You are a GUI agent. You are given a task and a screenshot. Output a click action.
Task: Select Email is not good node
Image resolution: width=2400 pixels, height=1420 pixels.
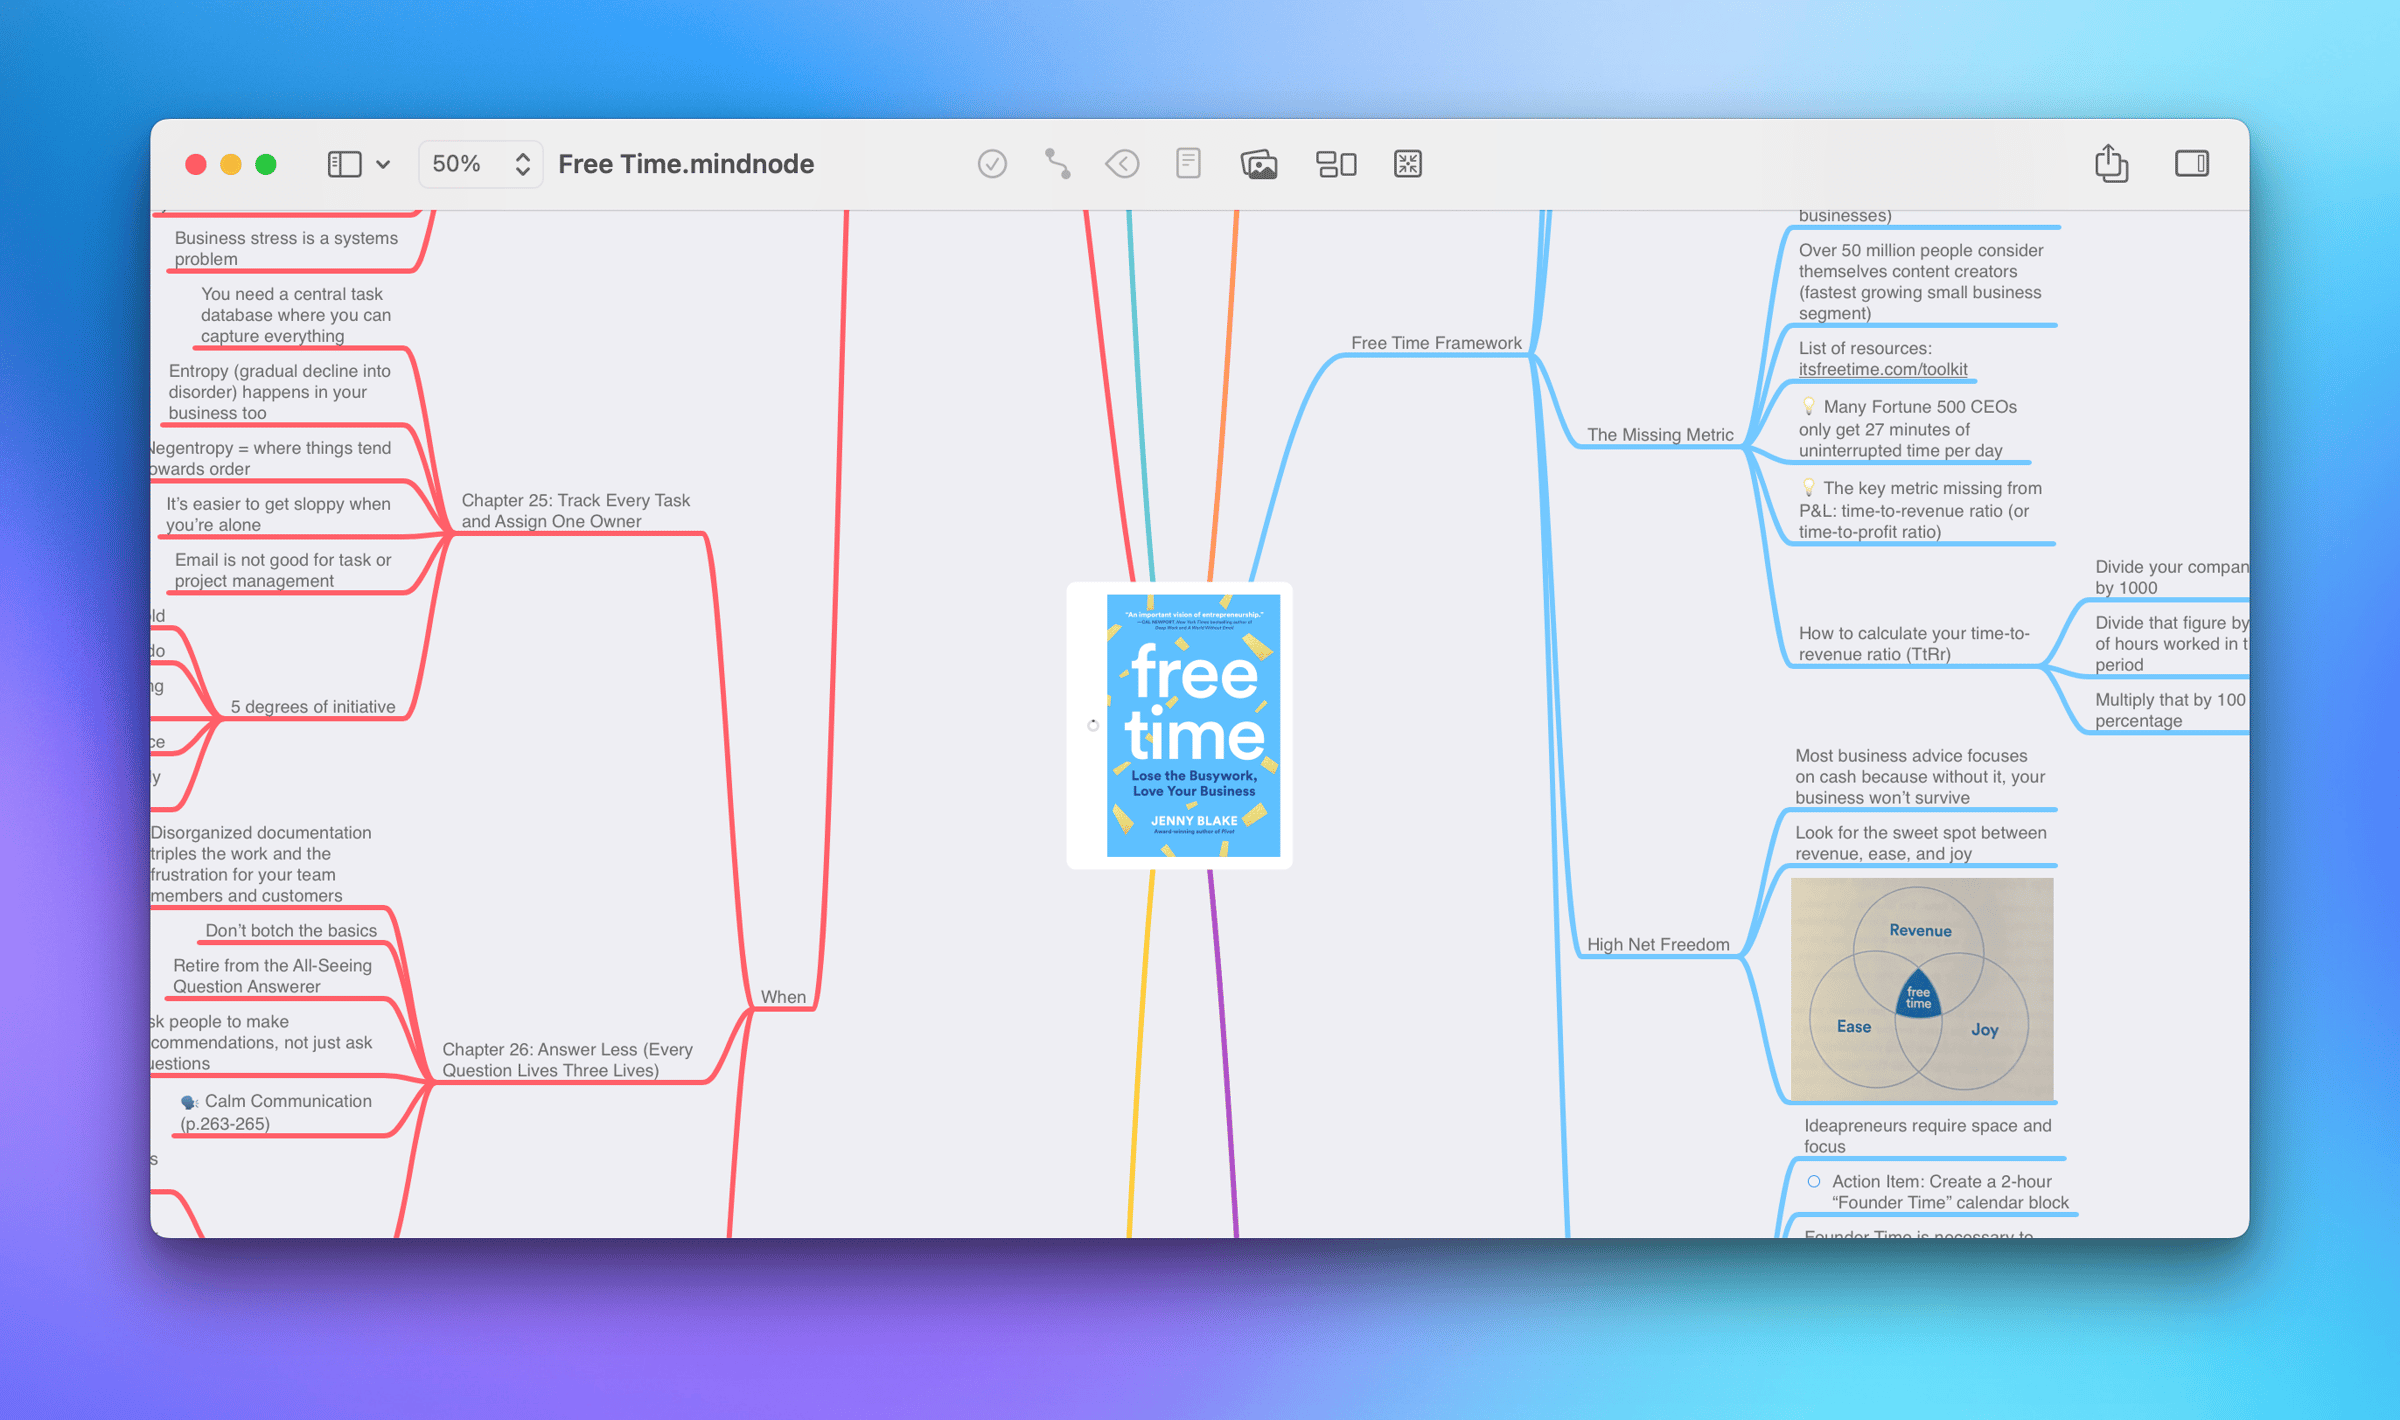[x=283, y=570]
